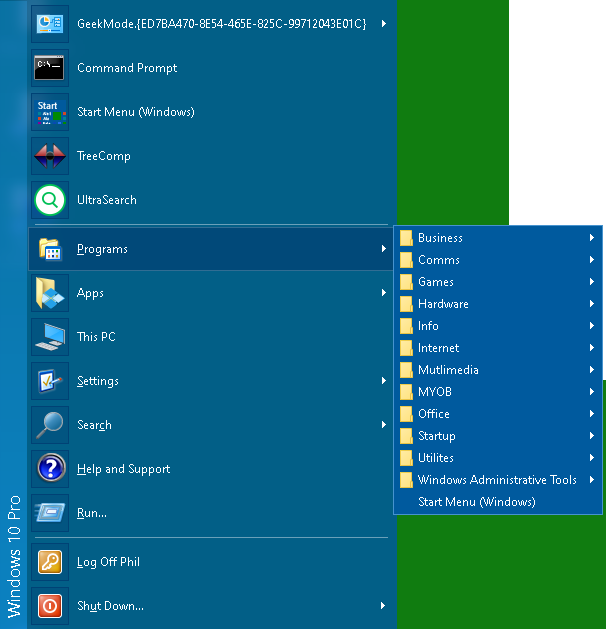The image size is (606, 629).
Task: Click the Settings label text
Action: pyautogui.click(x=98, y=381)
